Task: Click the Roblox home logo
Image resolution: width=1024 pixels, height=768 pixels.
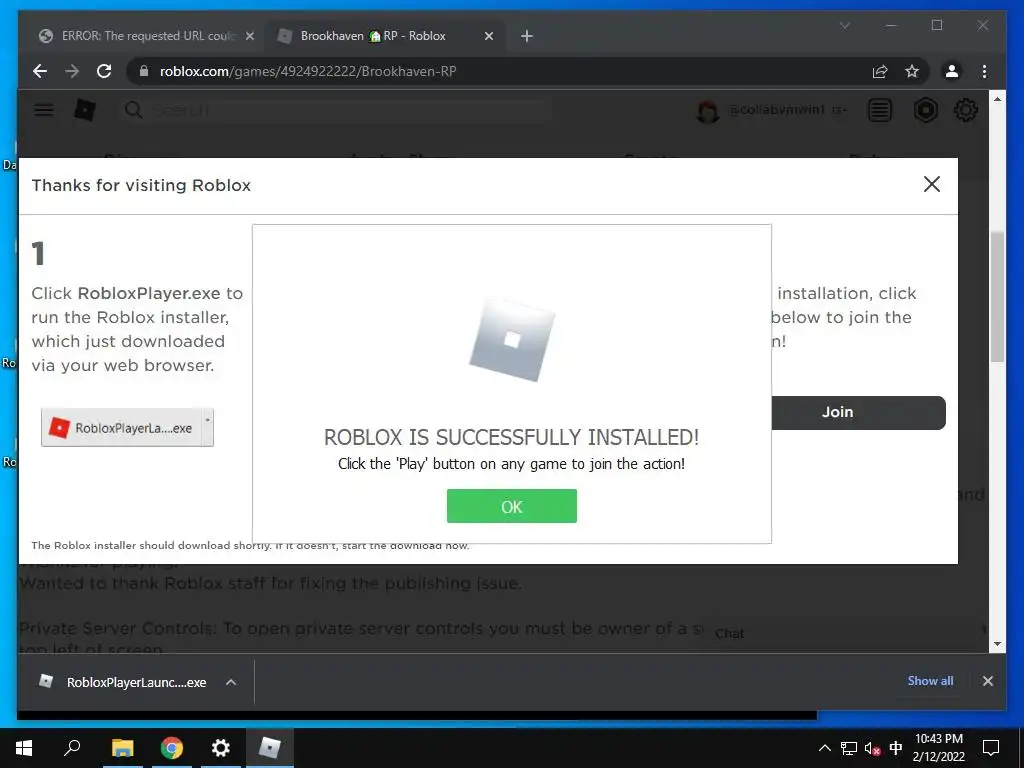Action: [x=85, y=110]
